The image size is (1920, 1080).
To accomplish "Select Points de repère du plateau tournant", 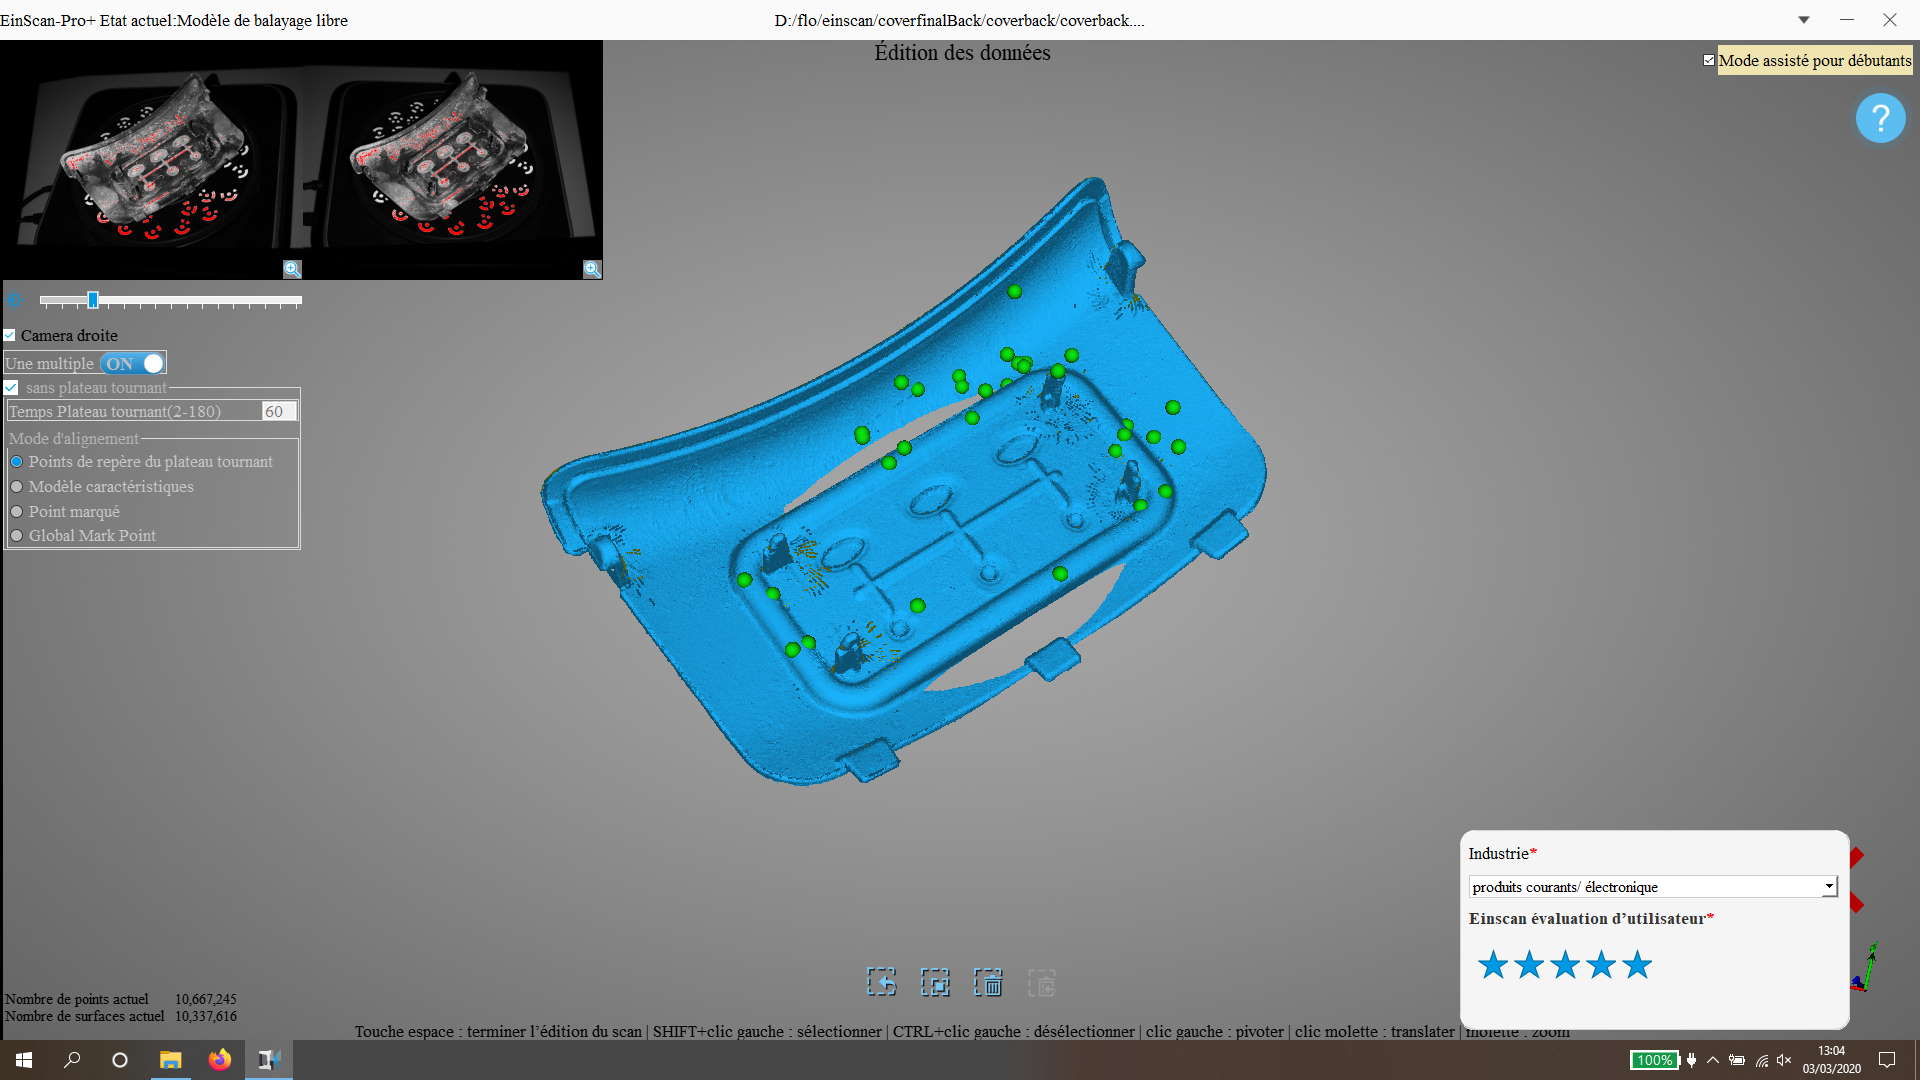I will pyautogui.click(x=17, y=462).
